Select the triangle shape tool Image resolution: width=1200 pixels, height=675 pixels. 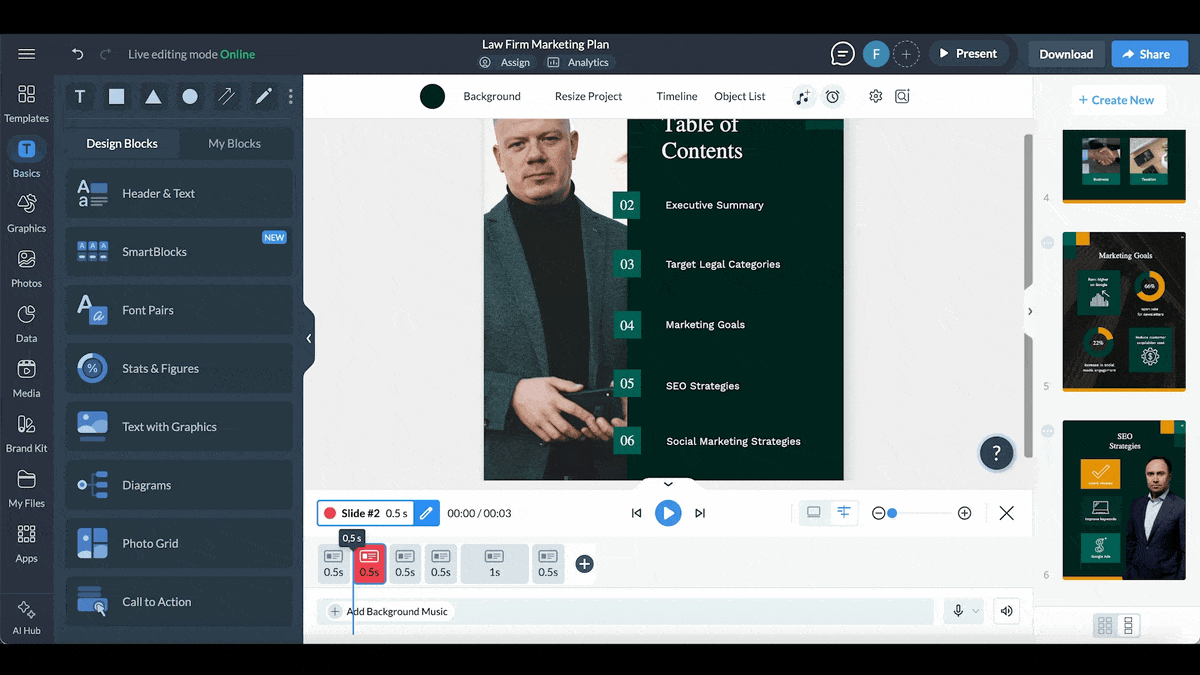(x=153, y=97)
